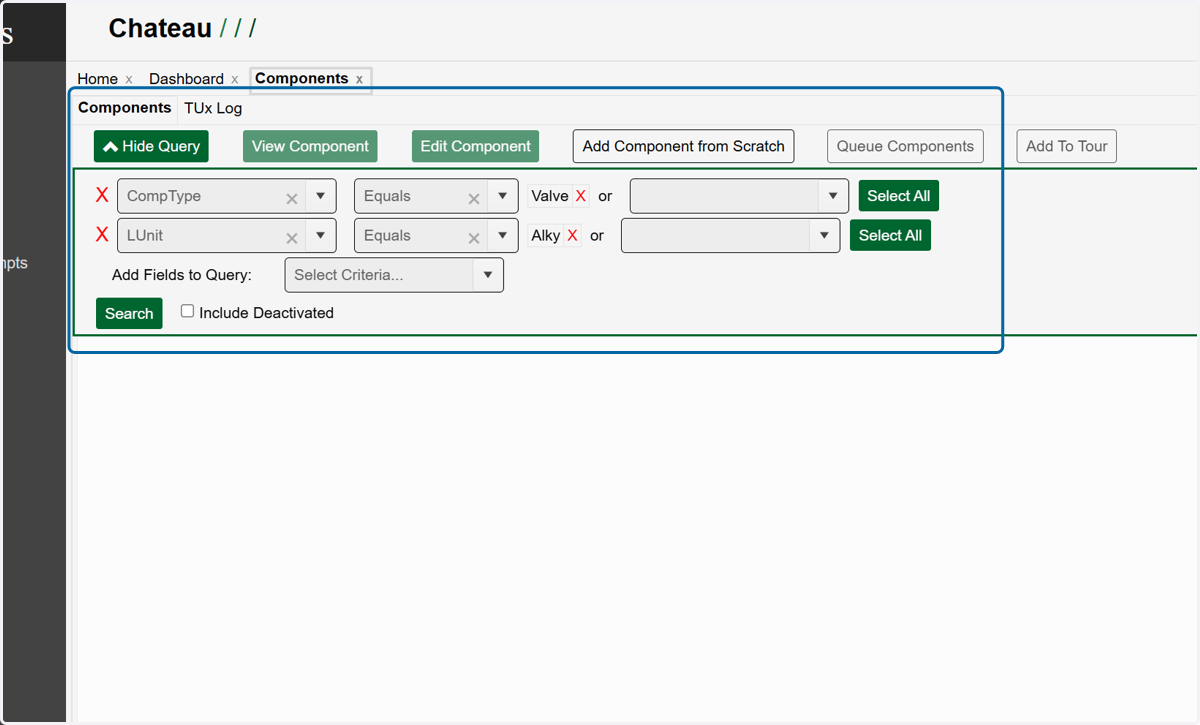The image size is (1200, 725).
Task: Click Select All in CompType row
Action: point(899,196)
